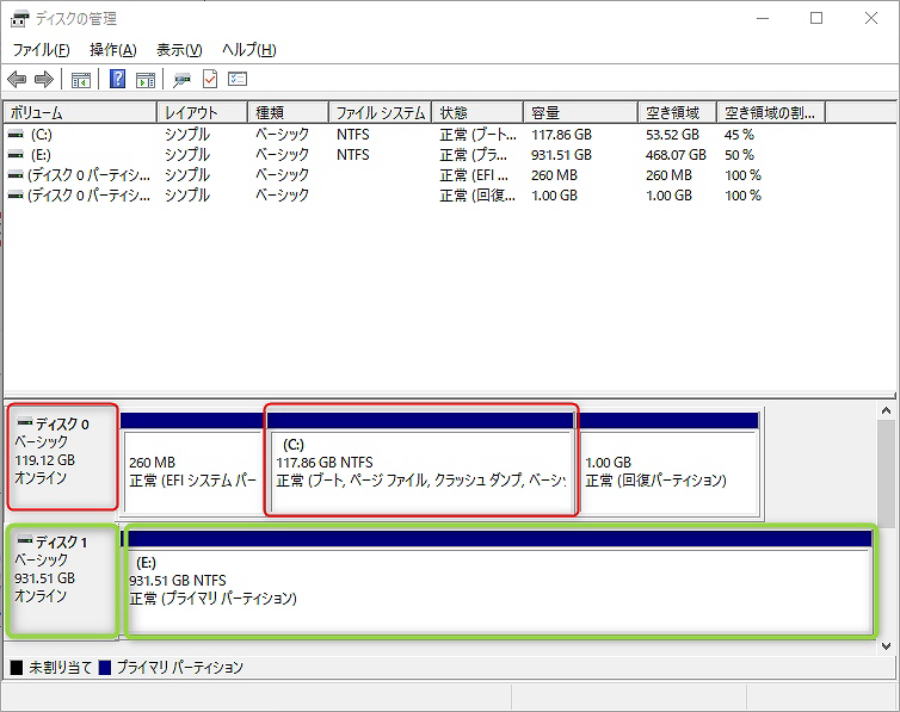Viewport: 900px width, 712px height.
Task: Open the ヘルプ(H) menu
Action: pyautogui.click(x=249, y=50)
